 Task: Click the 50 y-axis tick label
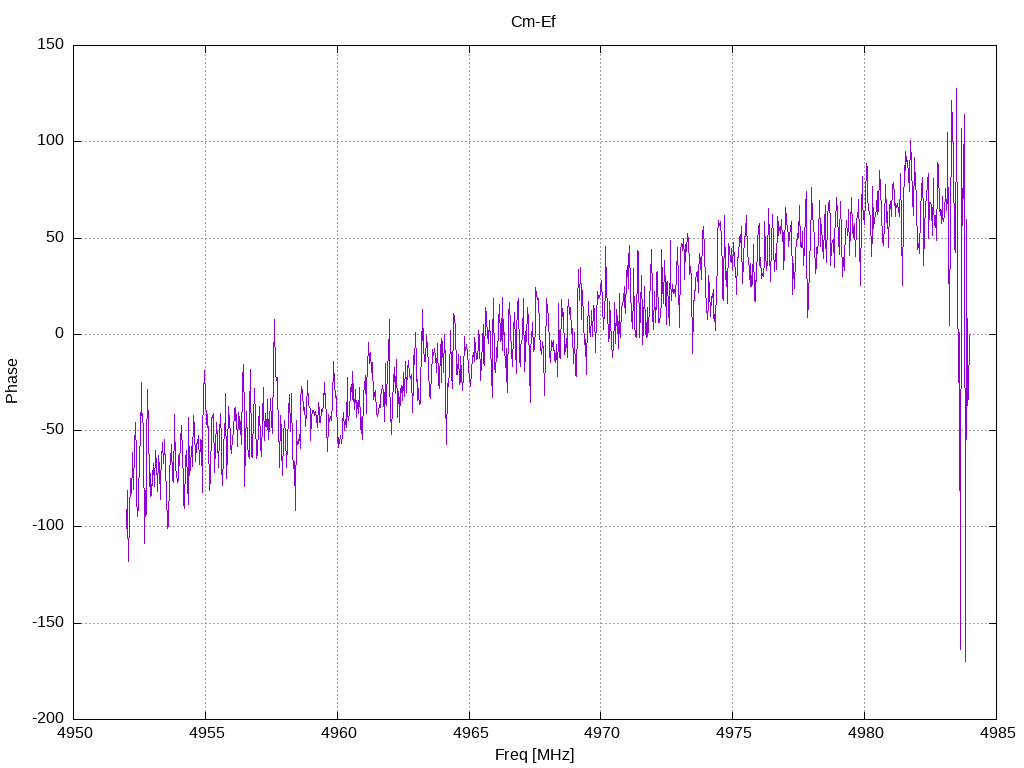pos(55,237)
